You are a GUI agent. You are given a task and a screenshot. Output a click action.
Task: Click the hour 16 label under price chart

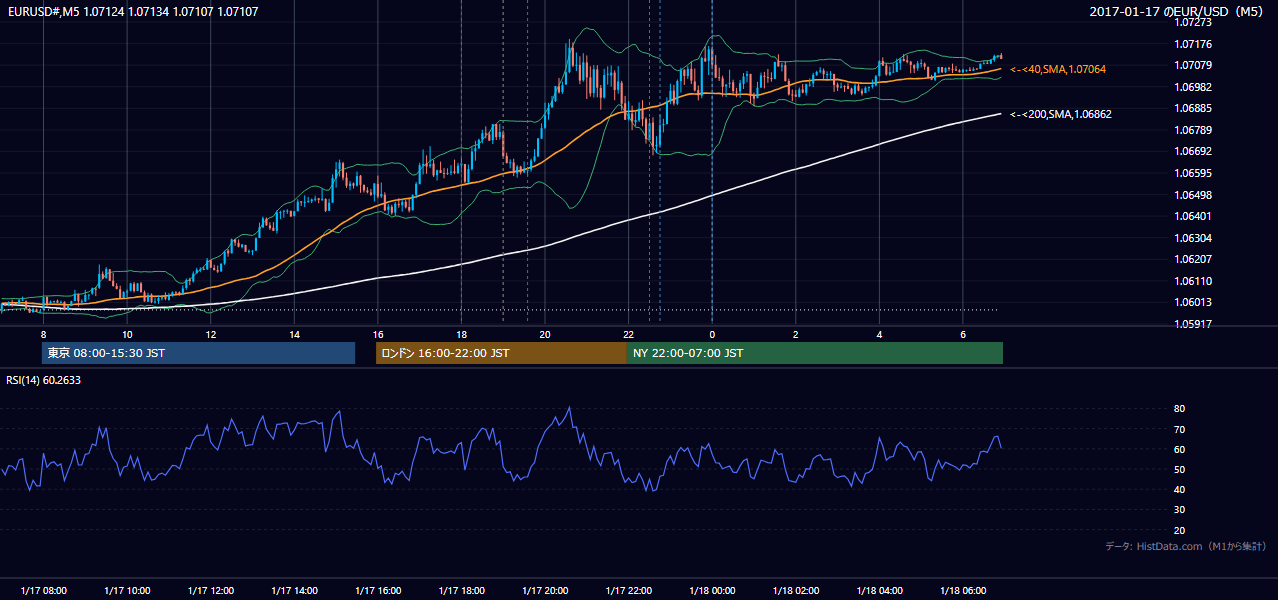pos(378,334)
